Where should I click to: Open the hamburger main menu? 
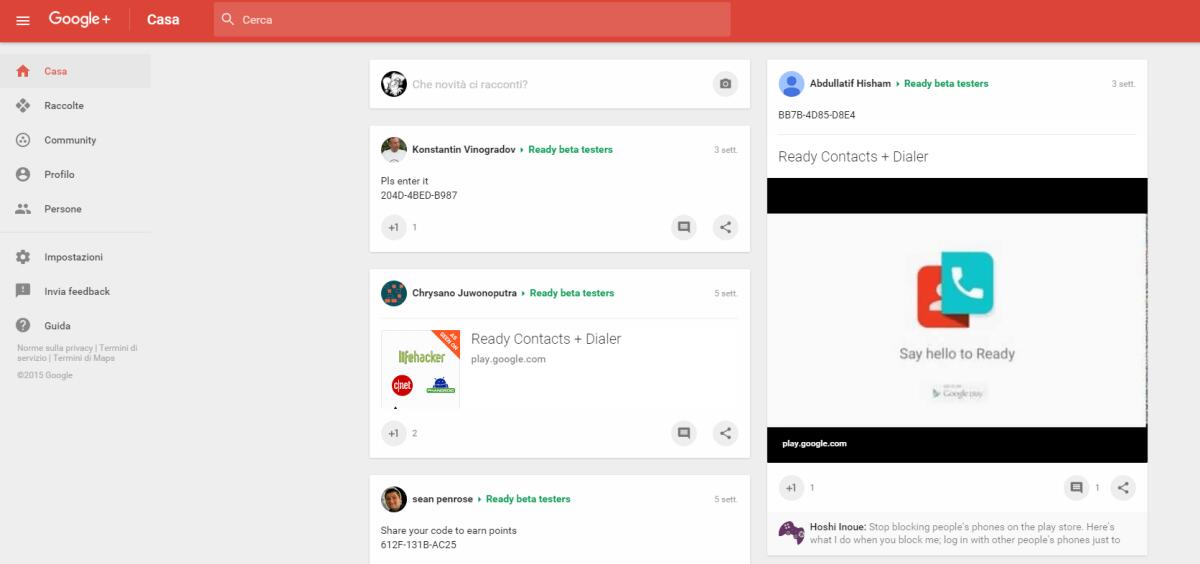23,20
